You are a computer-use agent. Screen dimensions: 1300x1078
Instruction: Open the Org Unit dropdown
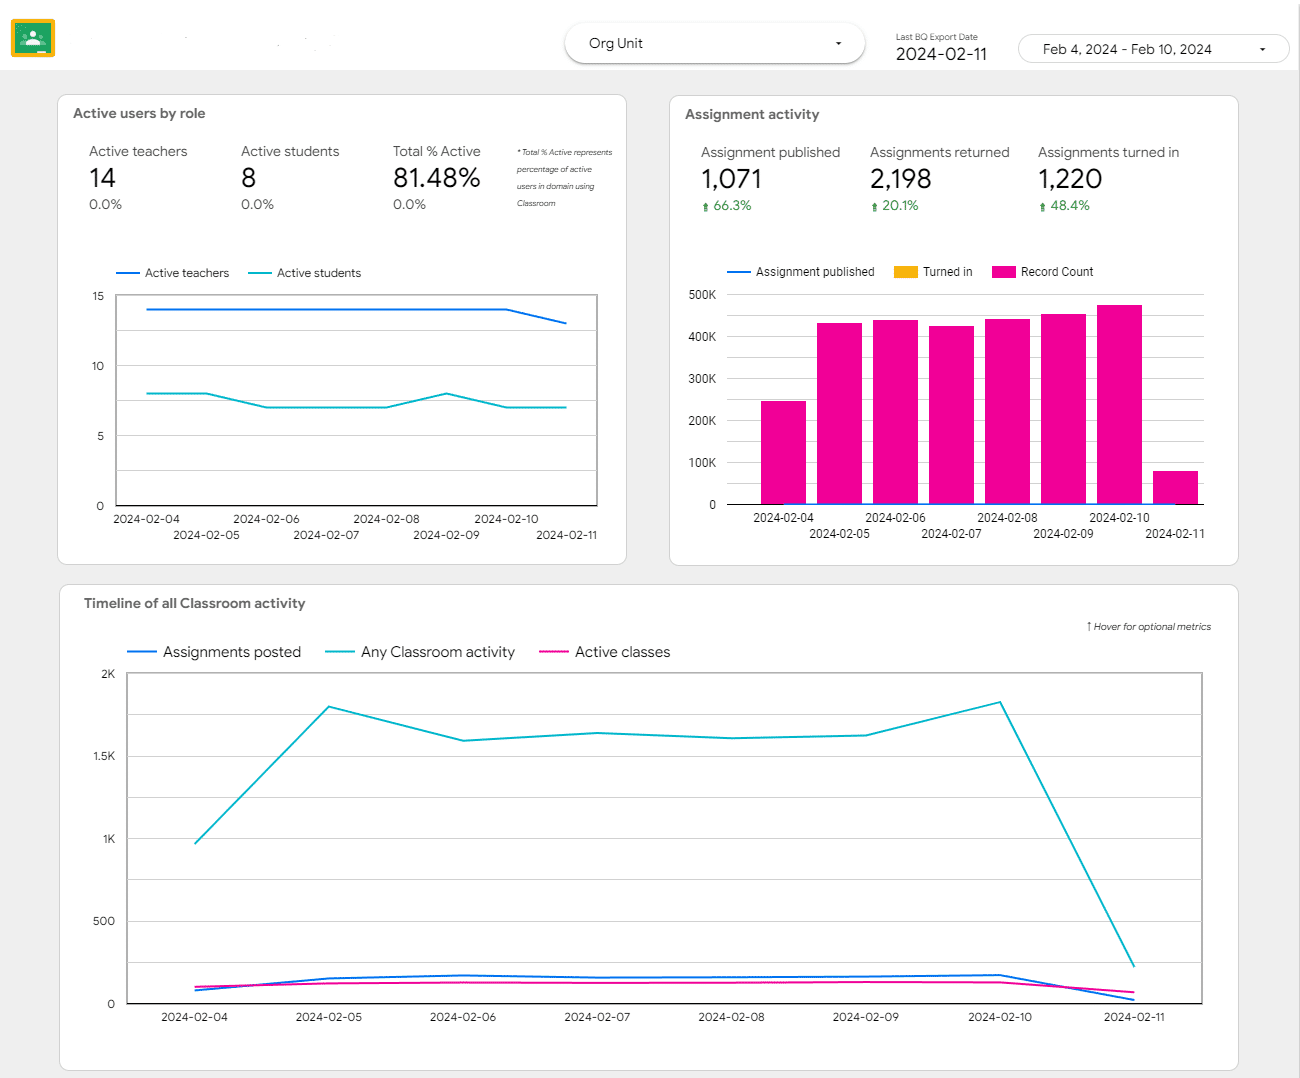(714, 43)
